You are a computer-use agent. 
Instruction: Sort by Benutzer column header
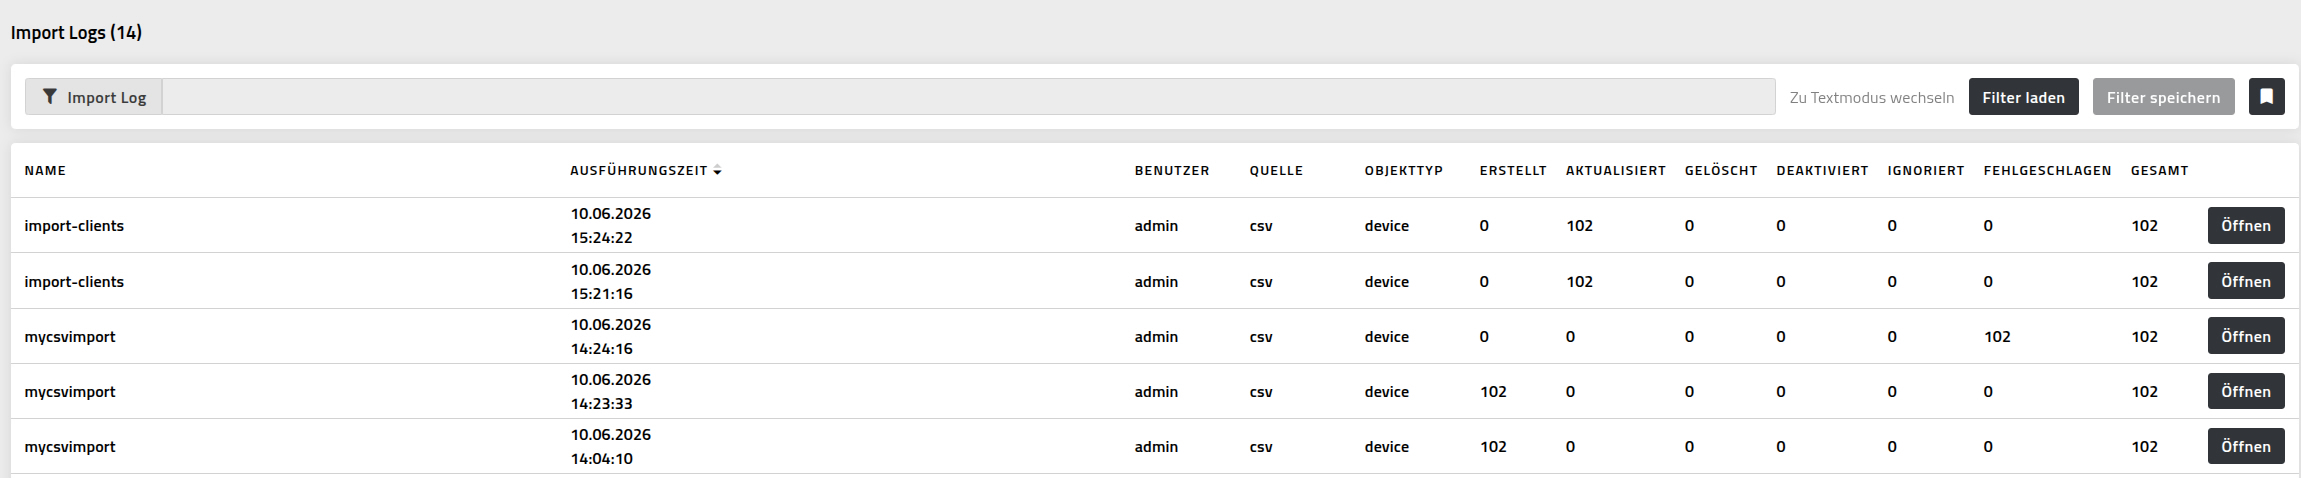1172,171
